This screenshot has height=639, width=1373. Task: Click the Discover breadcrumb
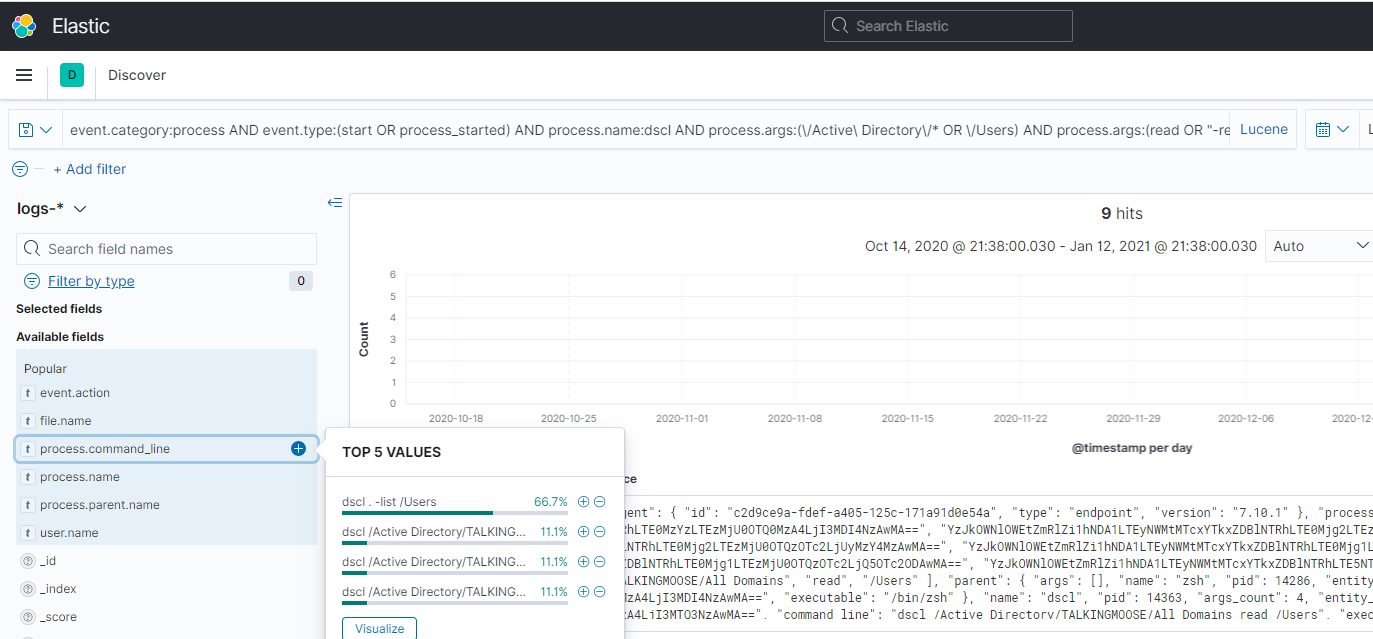click(136, 74)
